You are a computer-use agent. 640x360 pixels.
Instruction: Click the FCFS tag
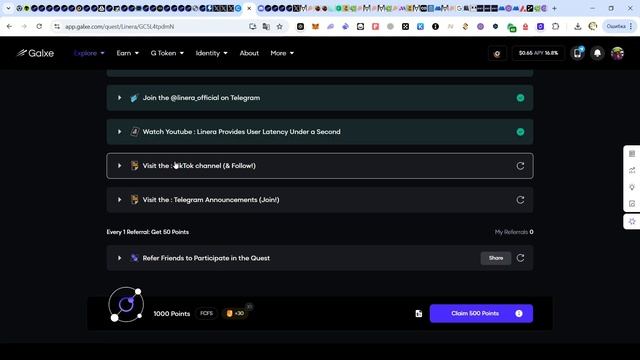coord(207,313)
